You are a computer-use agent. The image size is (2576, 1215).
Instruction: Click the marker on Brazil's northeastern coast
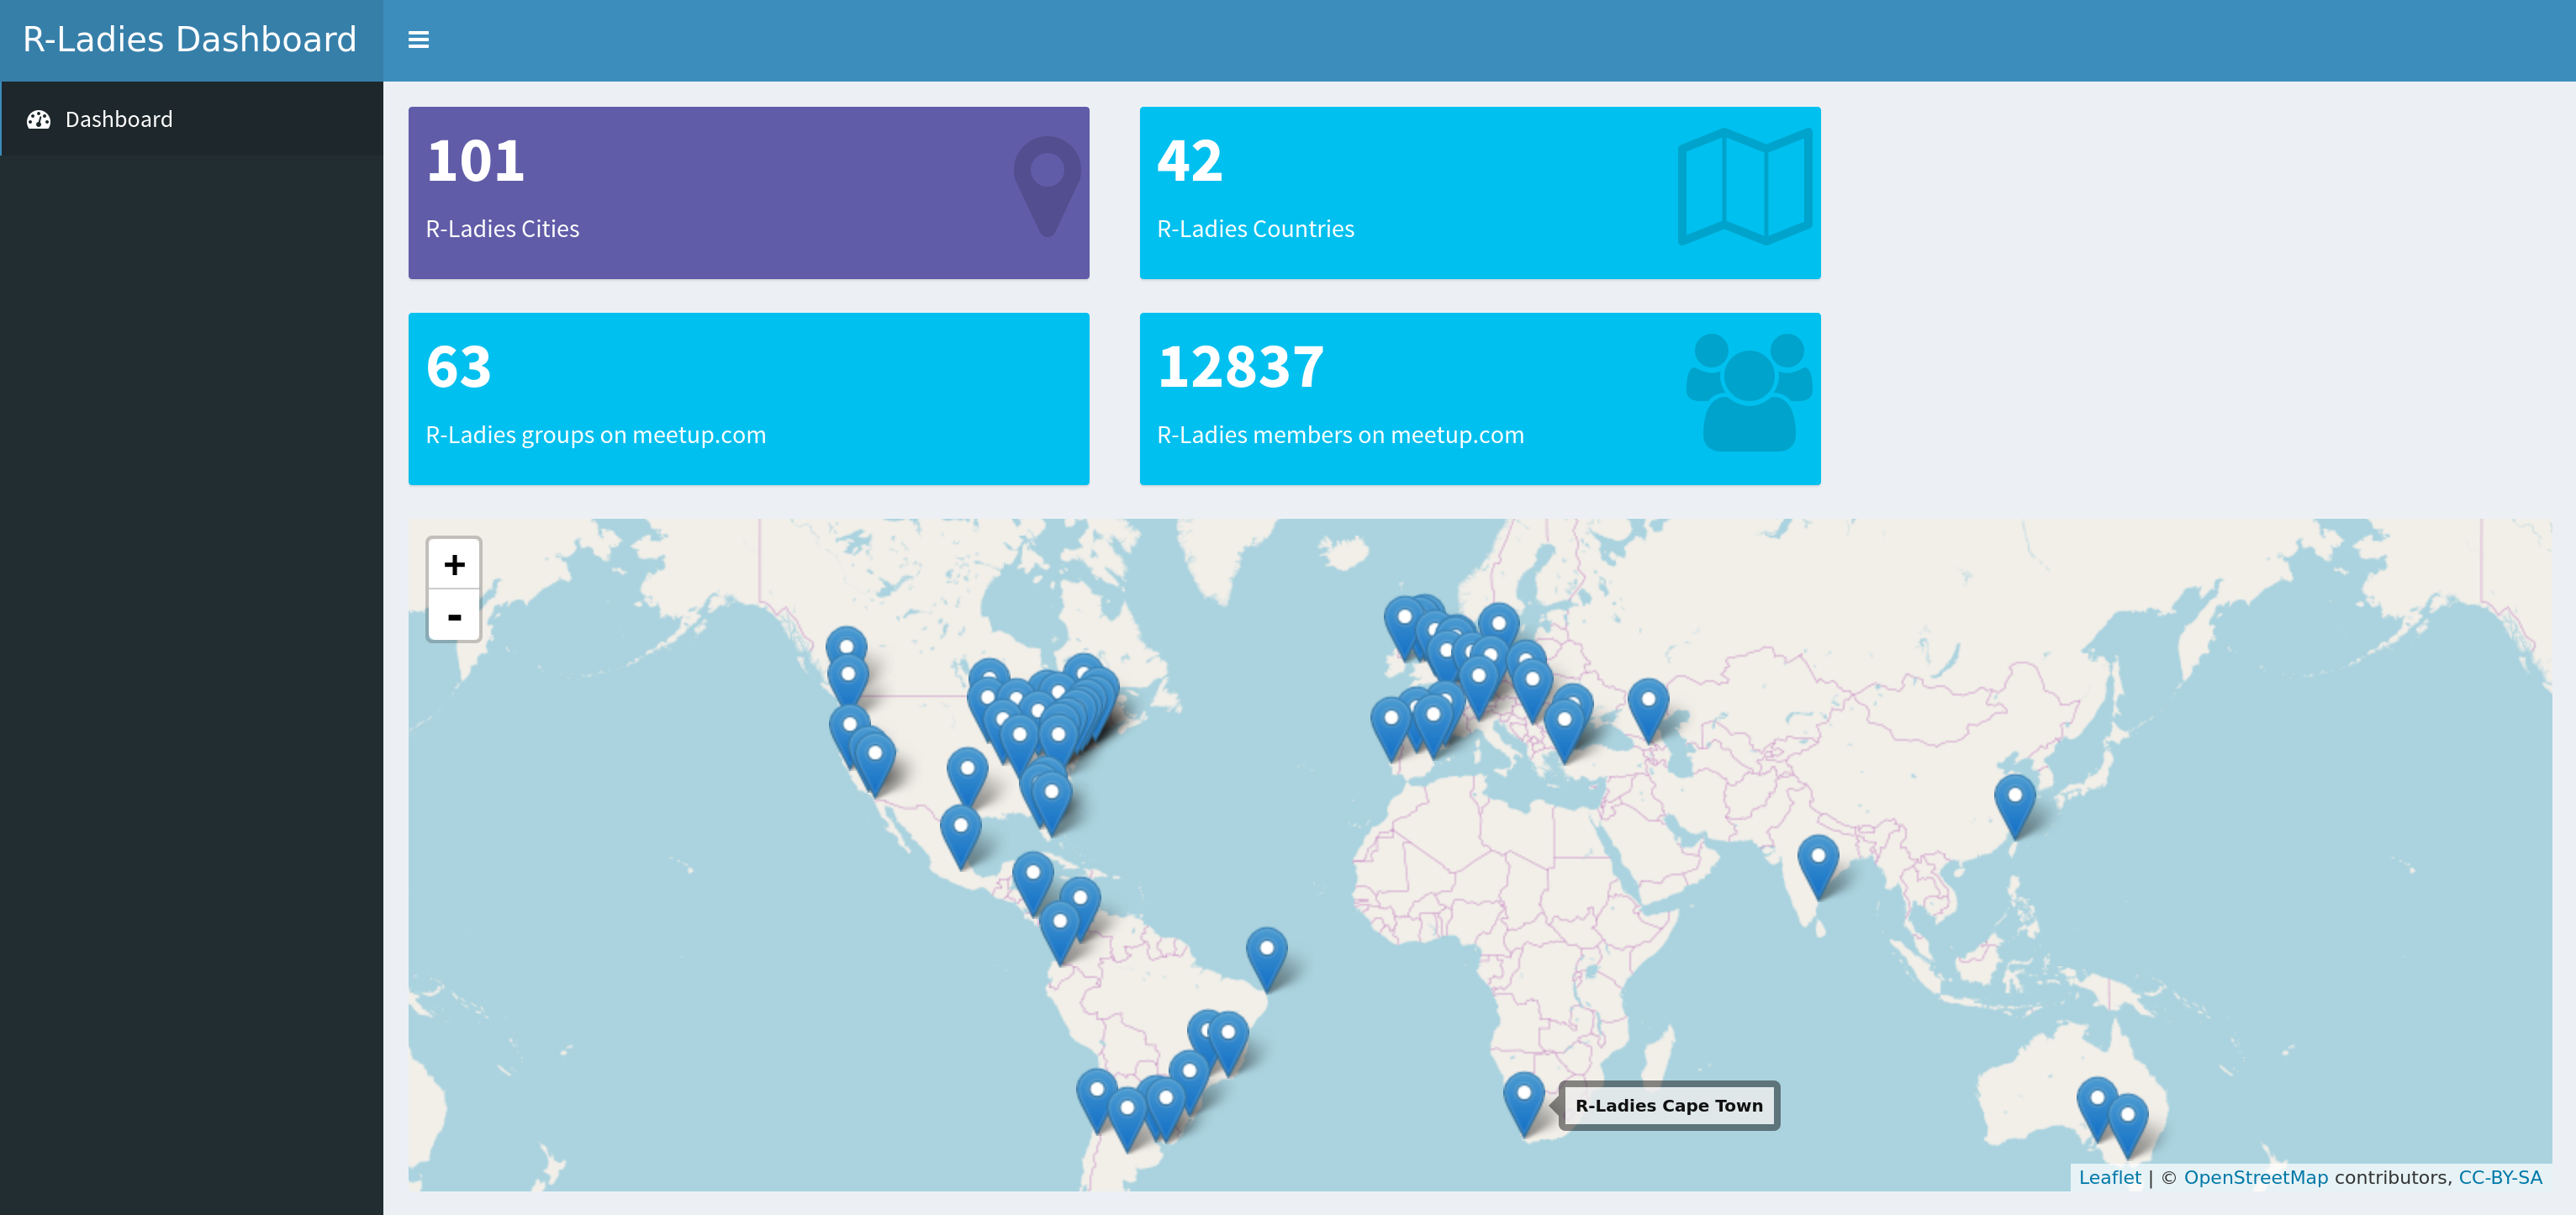tap(1266, 955)
